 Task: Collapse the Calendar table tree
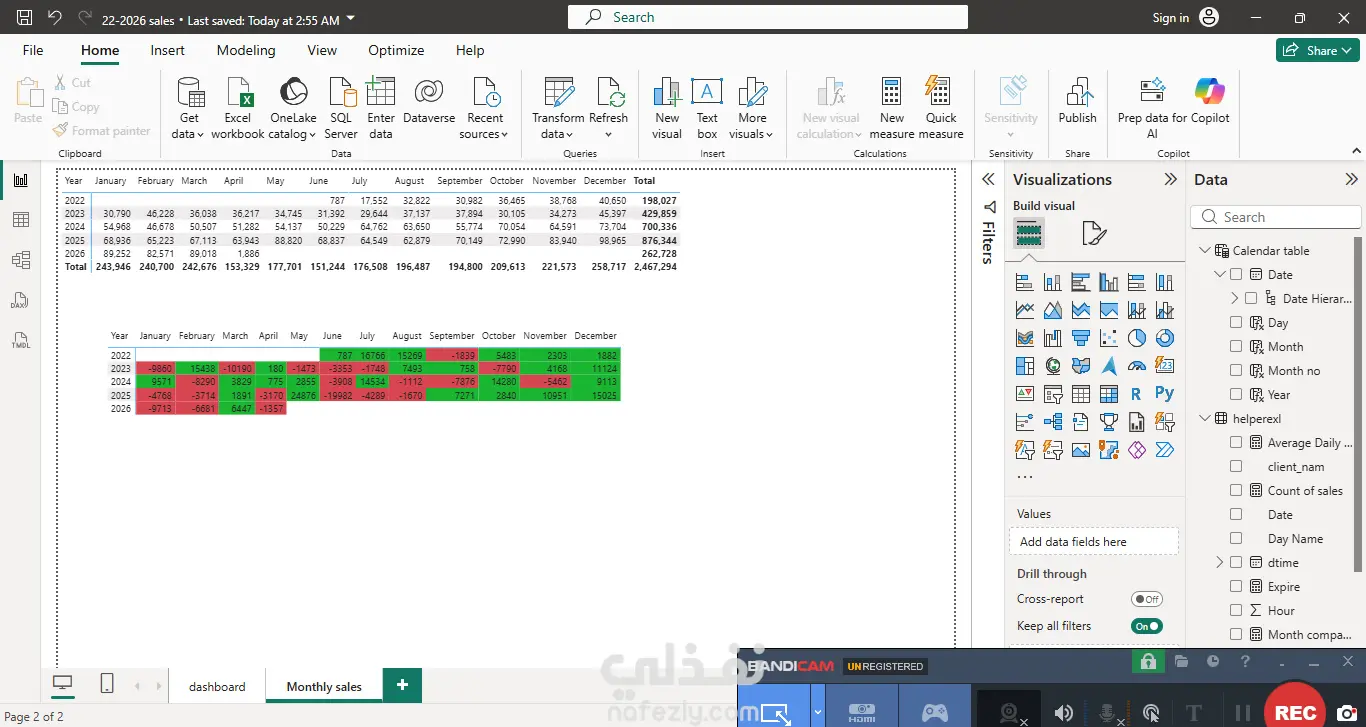1204,251
